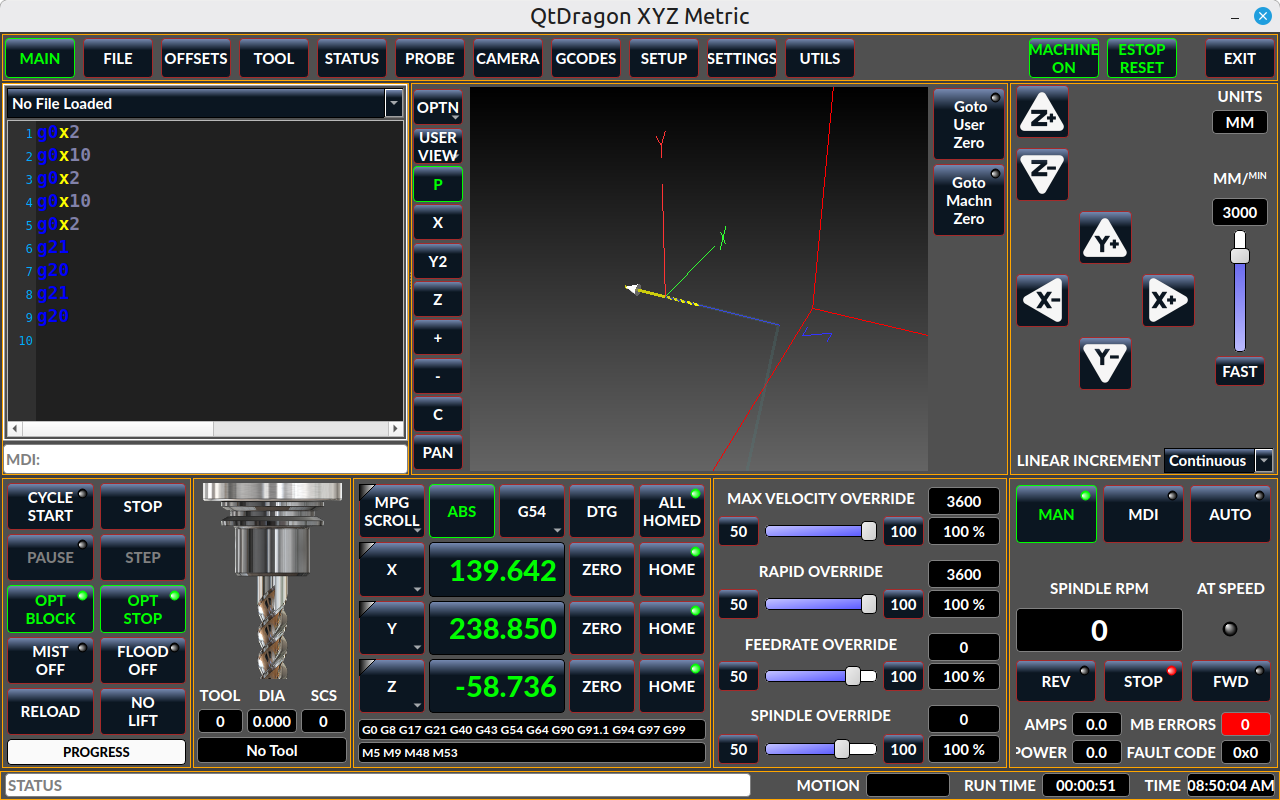Open the GCODES tab

586,58
